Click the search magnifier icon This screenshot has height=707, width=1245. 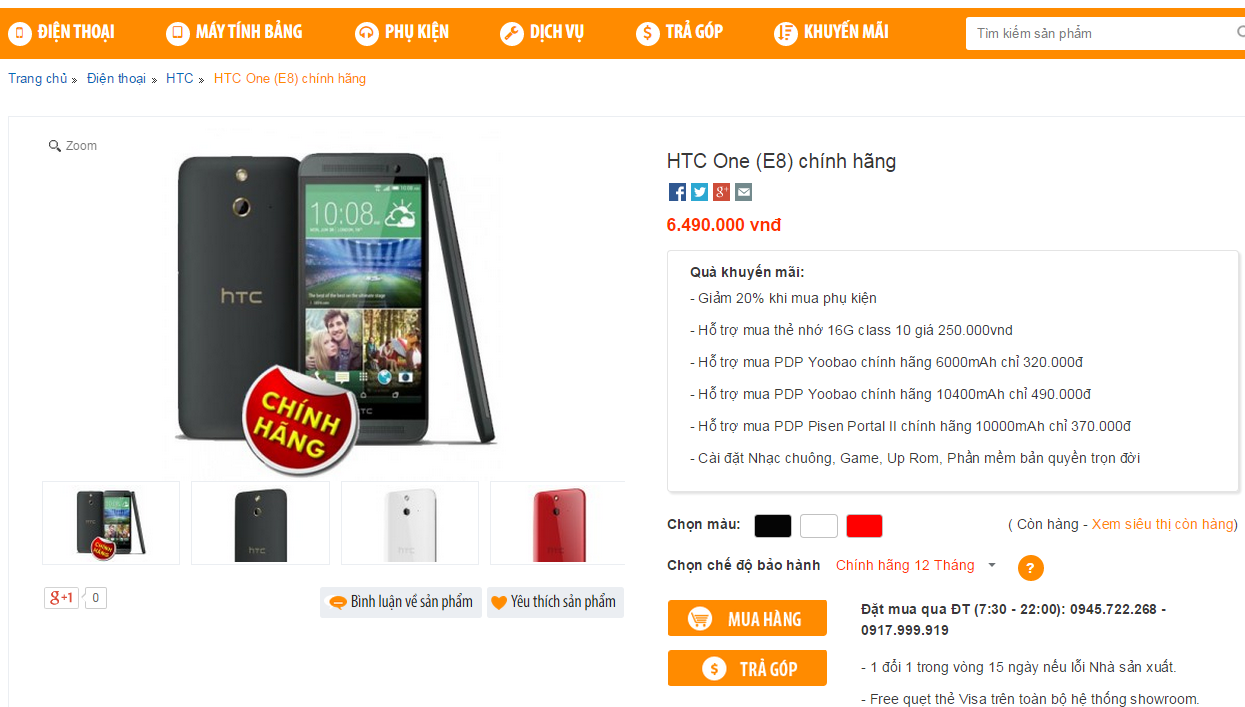pos(1240,32)
